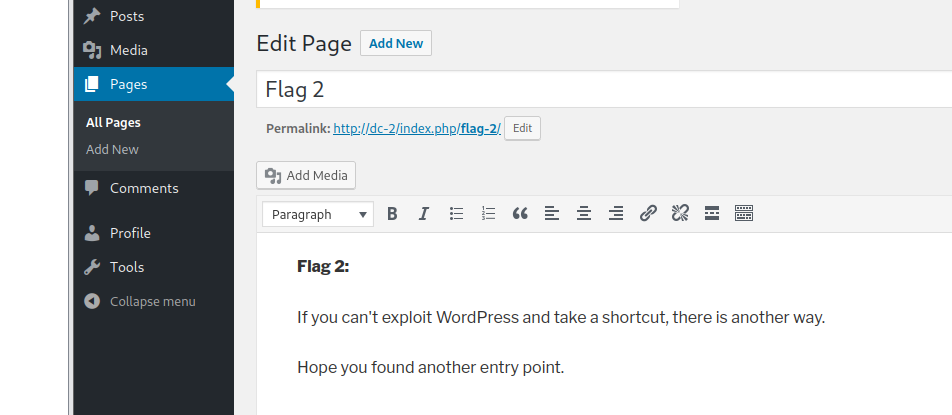Click Add New button beside Edit Page

(396, 43)
